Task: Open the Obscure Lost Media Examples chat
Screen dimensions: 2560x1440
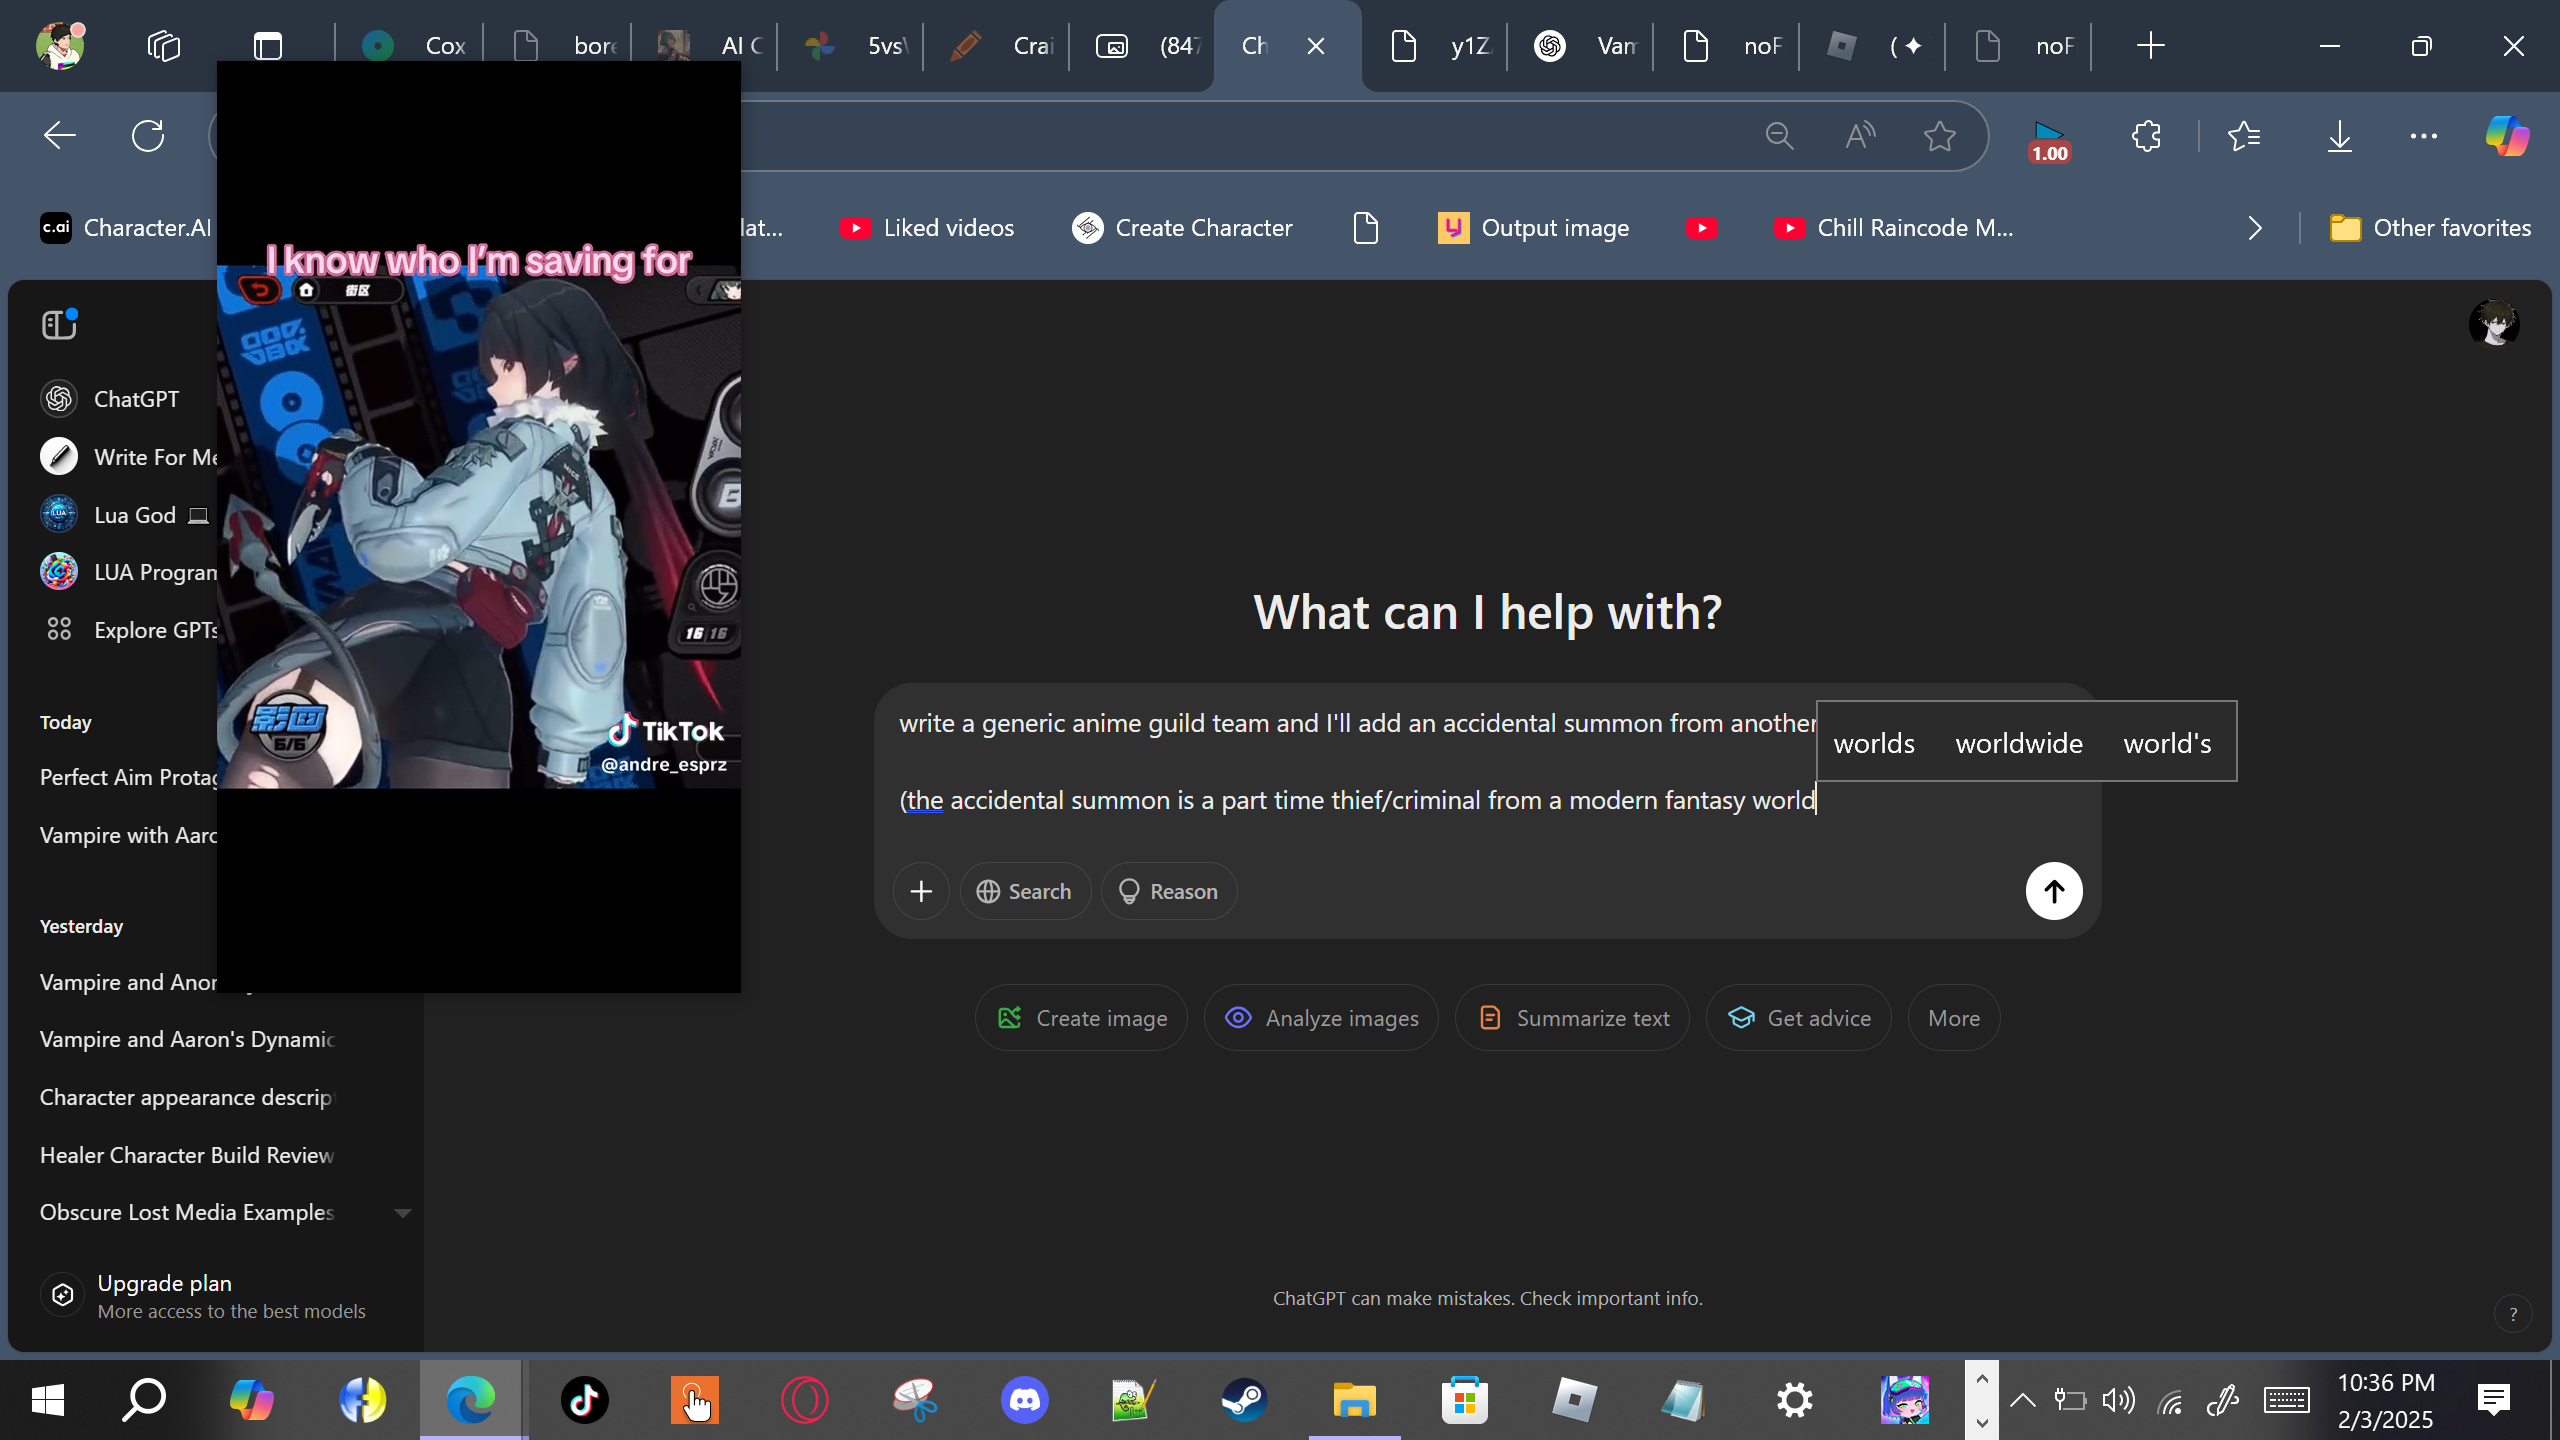Action: [187, 1212]
